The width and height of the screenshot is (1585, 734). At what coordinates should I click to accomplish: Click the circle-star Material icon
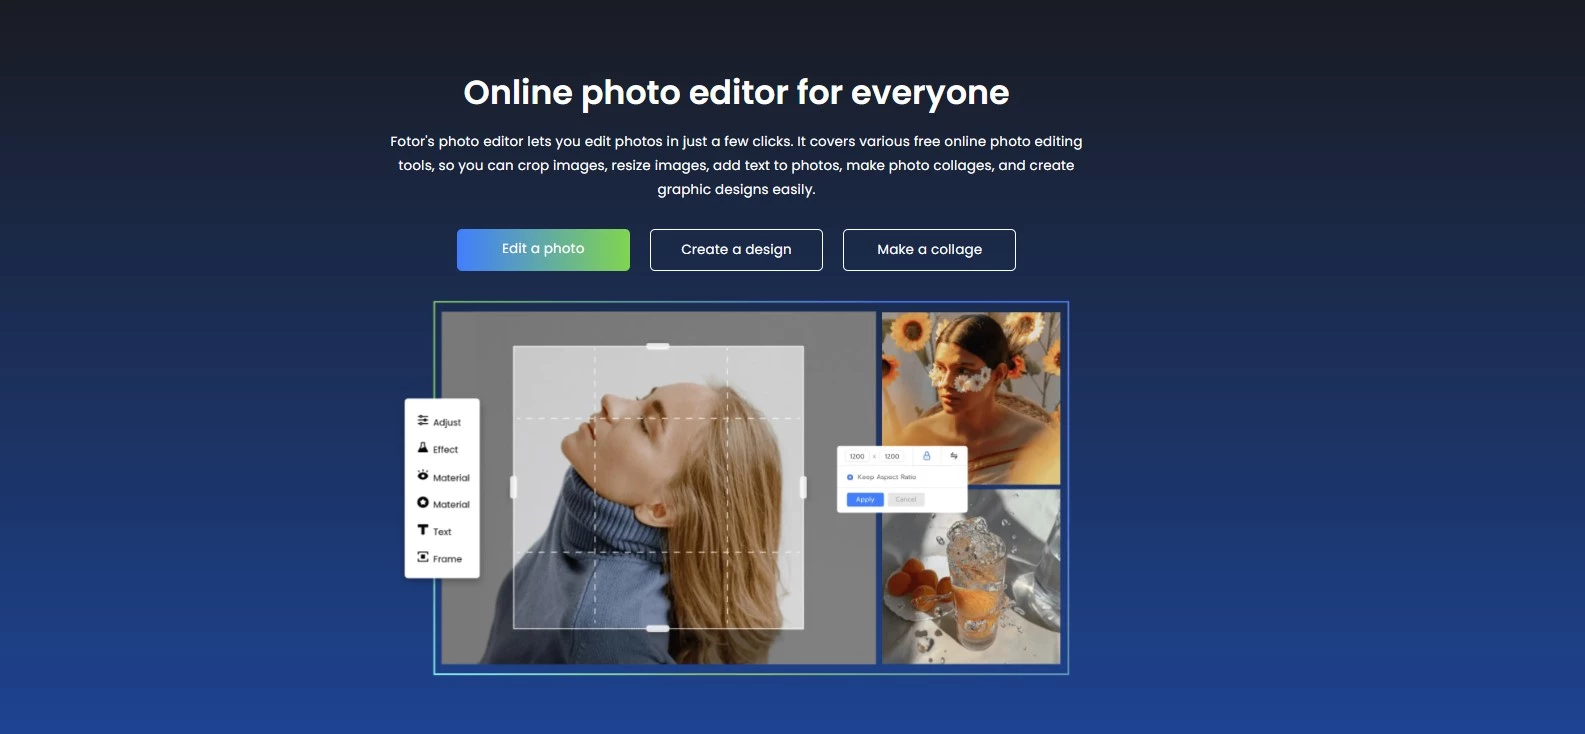(x=423, y=503)
